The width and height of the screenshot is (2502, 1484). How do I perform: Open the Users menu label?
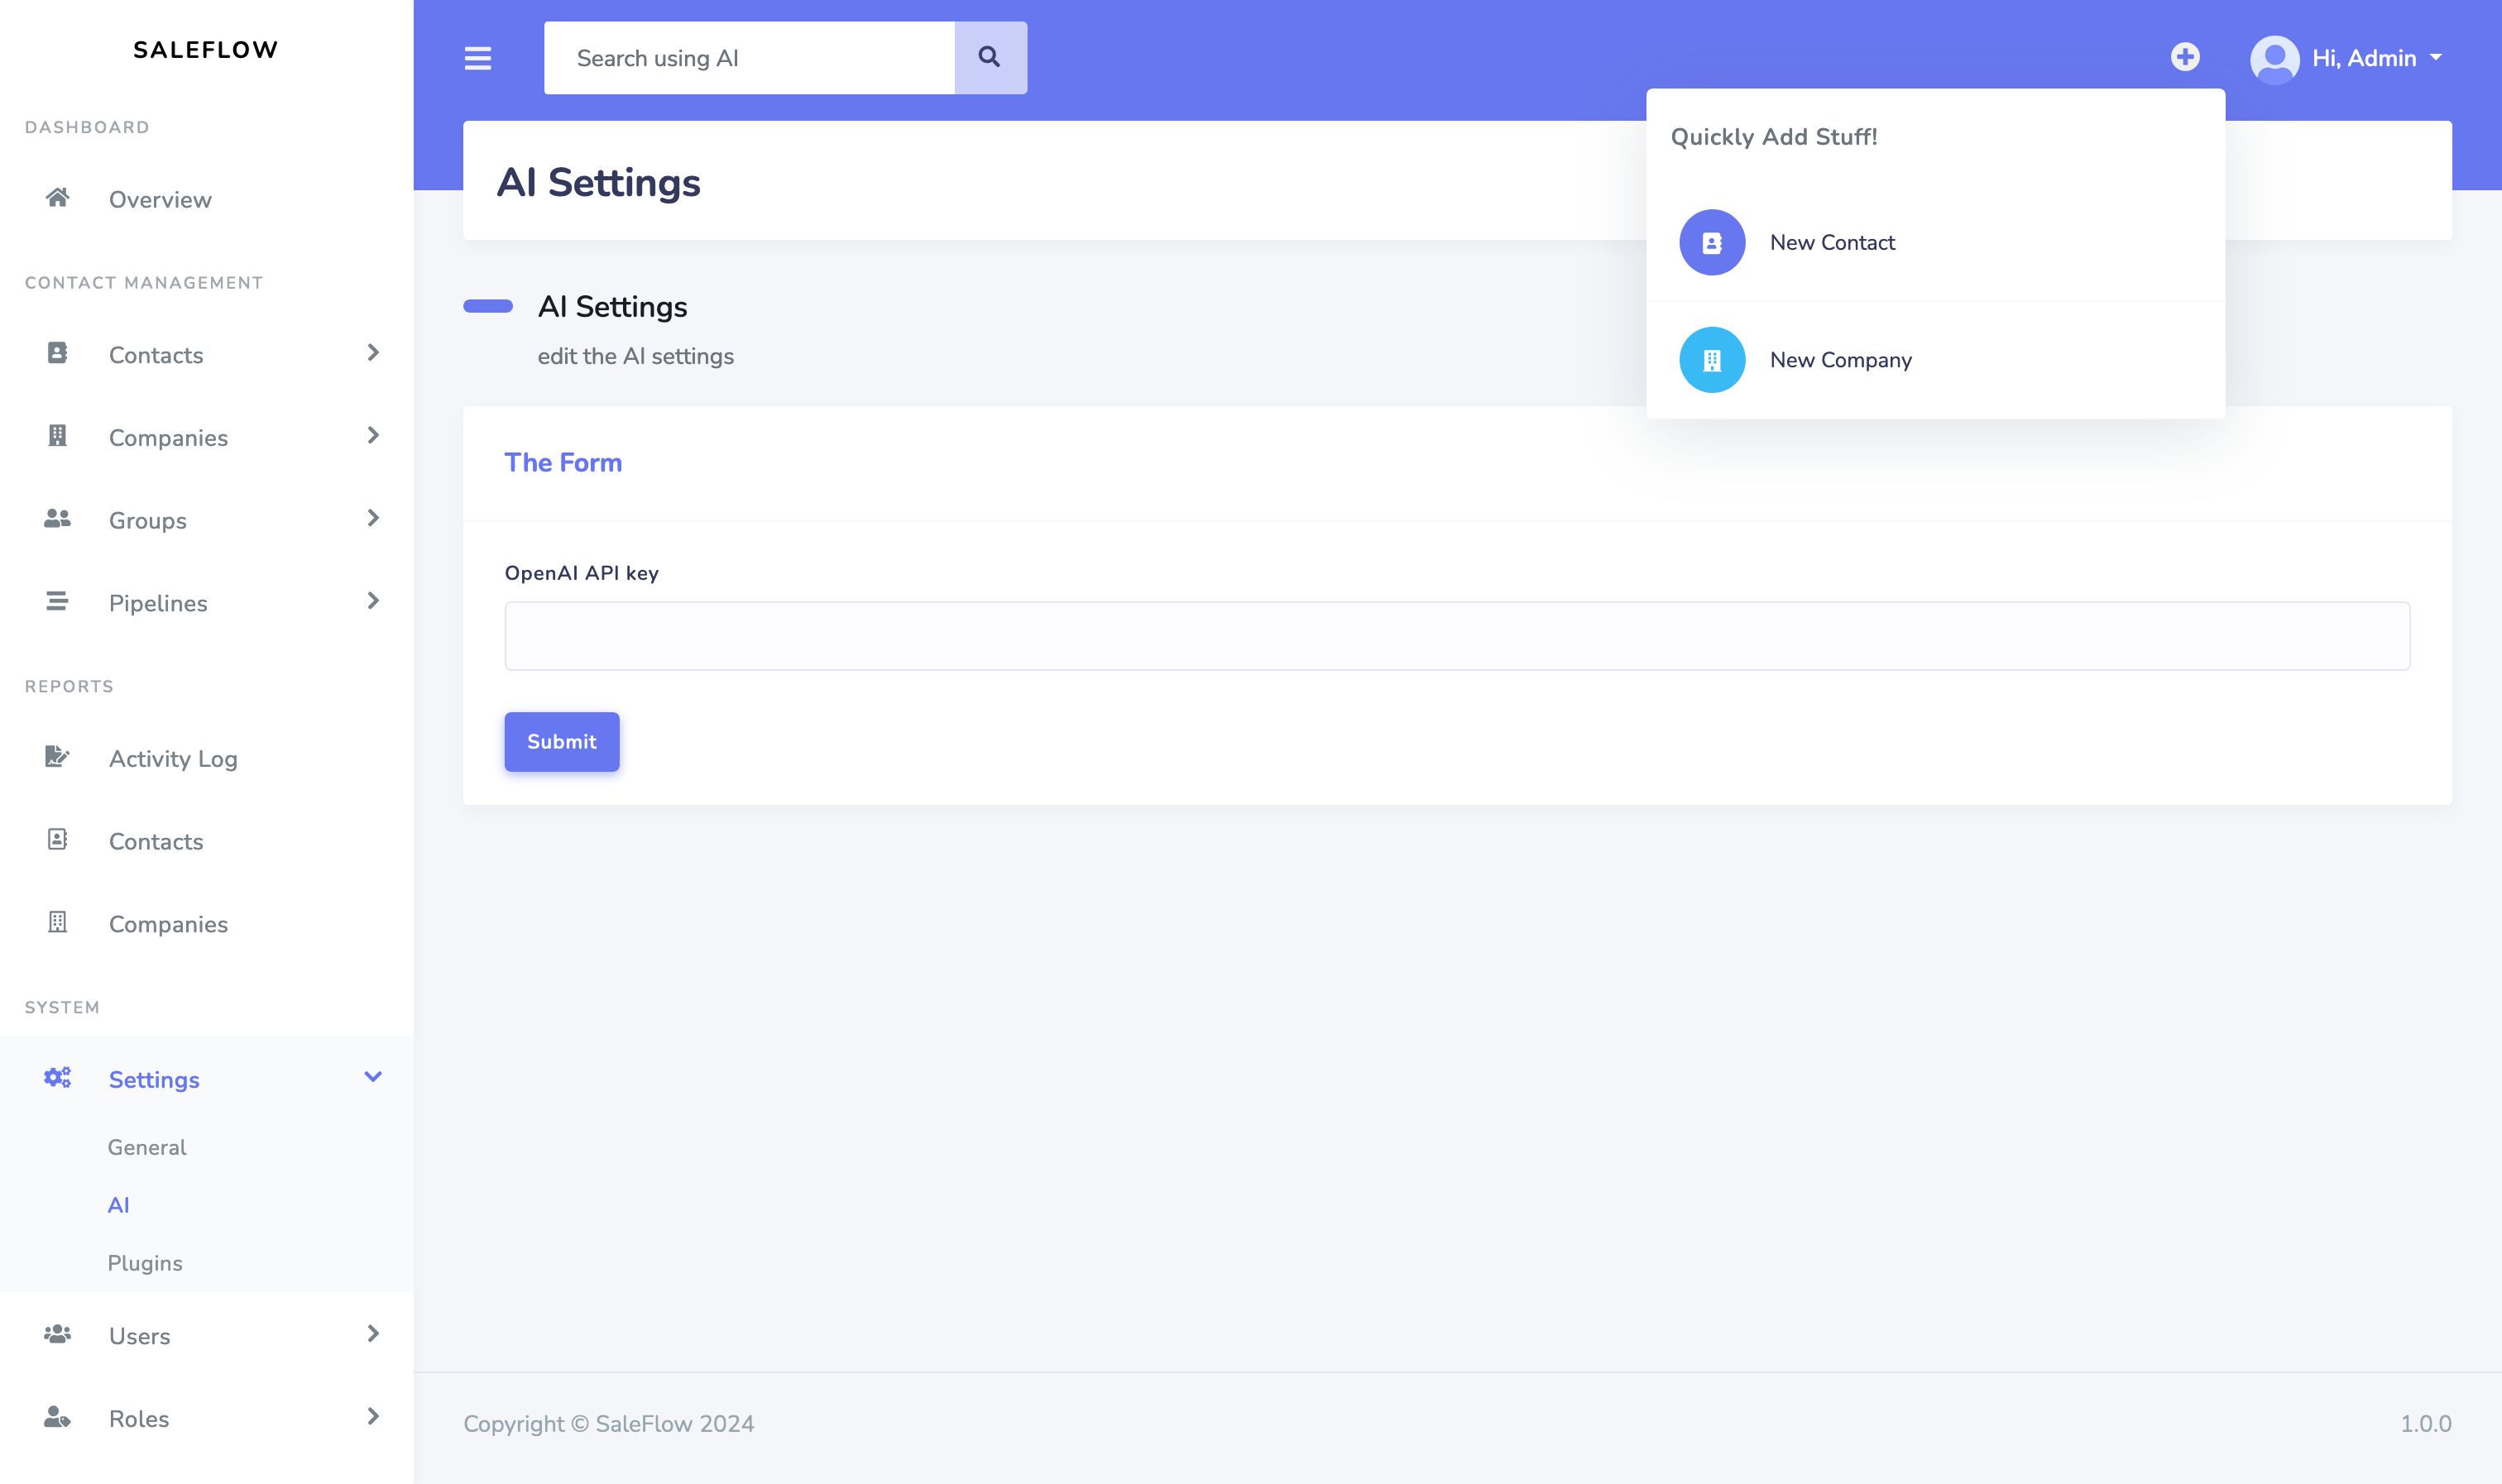pyautogui.click(x=140, y=1337)
